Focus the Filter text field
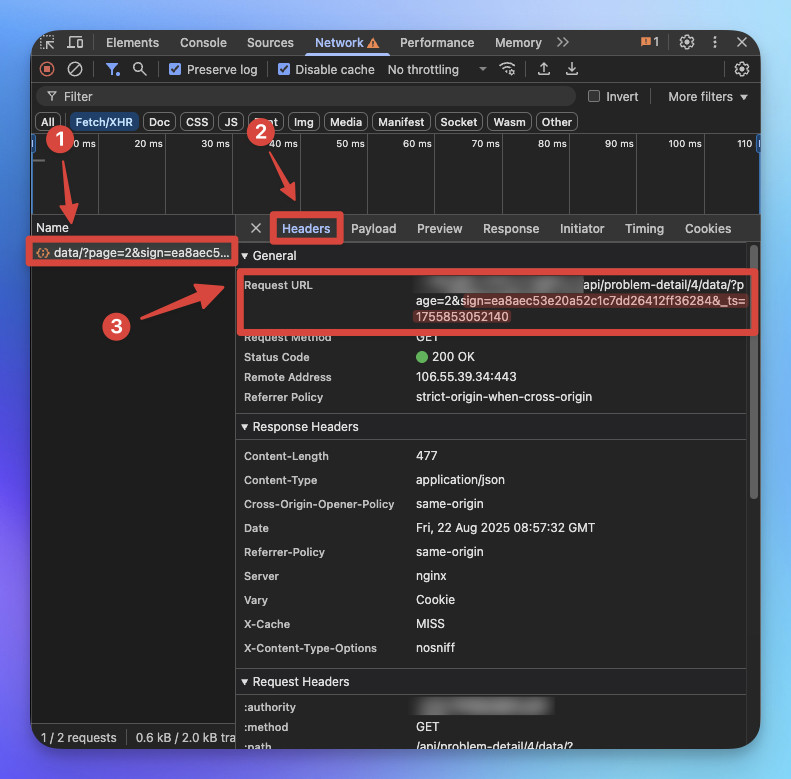Image resolution: width=791 pixels, height=779 pixels. click(306, 96)
